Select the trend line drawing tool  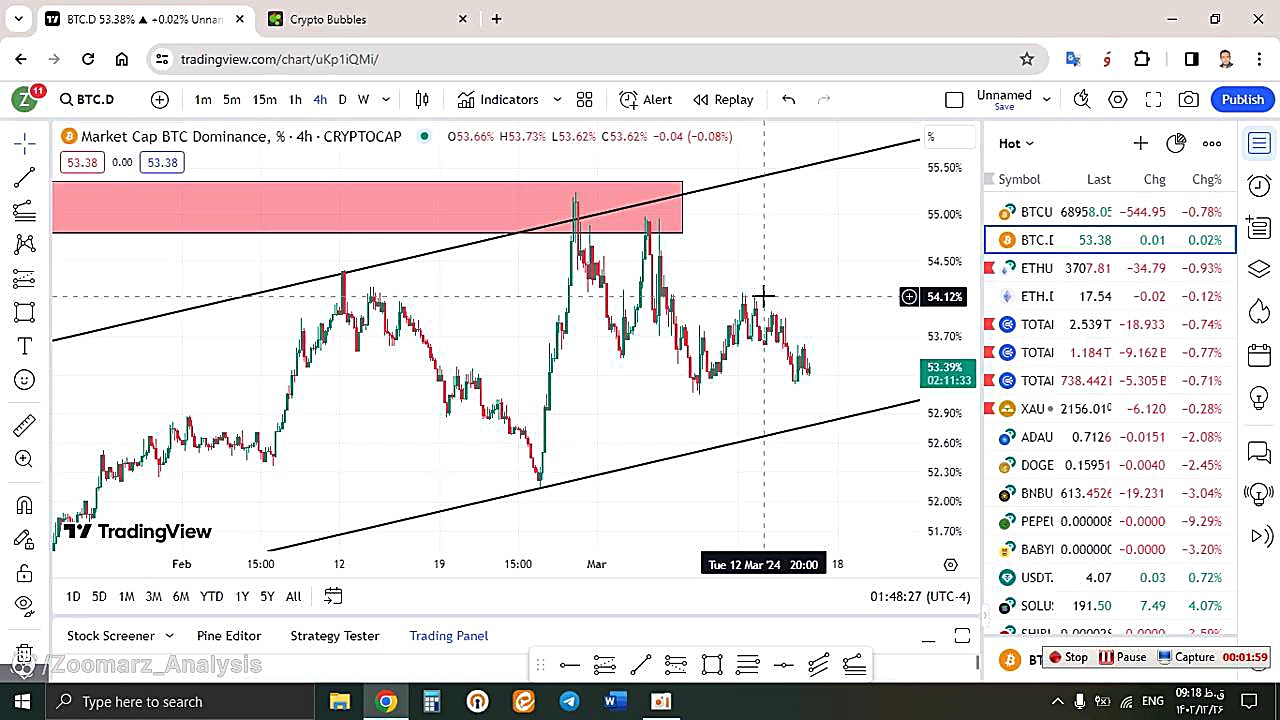click(x=25, y=178)
